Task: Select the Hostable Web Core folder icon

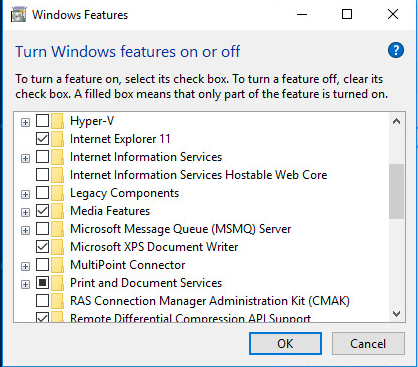Action: point(57,175)
